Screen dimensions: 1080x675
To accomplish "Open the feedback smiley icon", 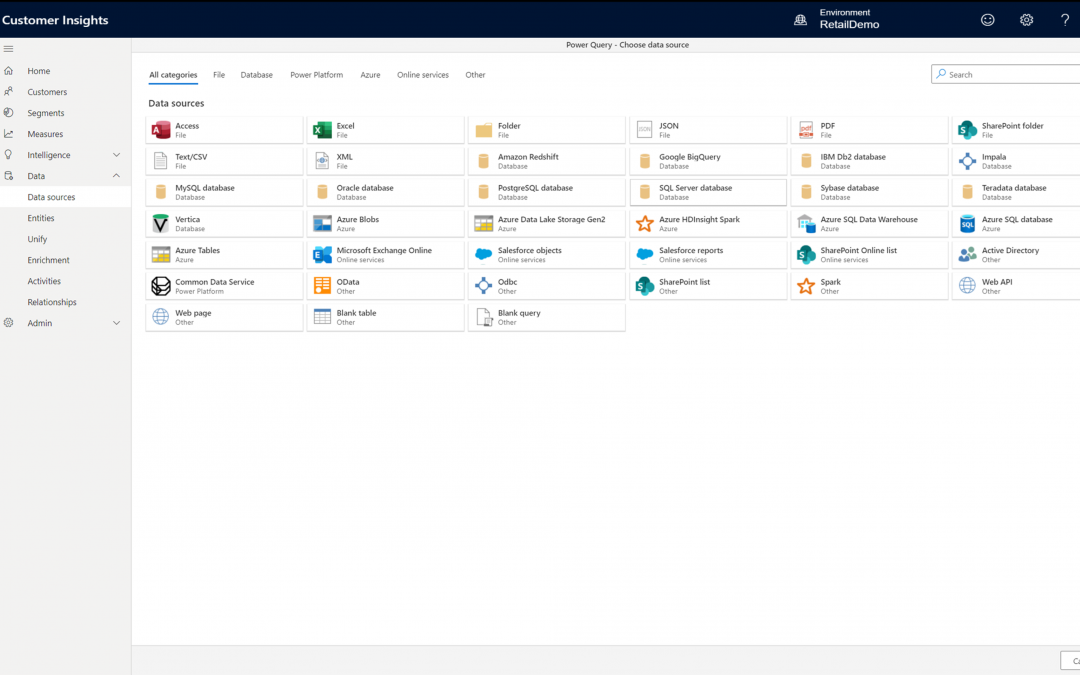I will click(x=988, y=19).
